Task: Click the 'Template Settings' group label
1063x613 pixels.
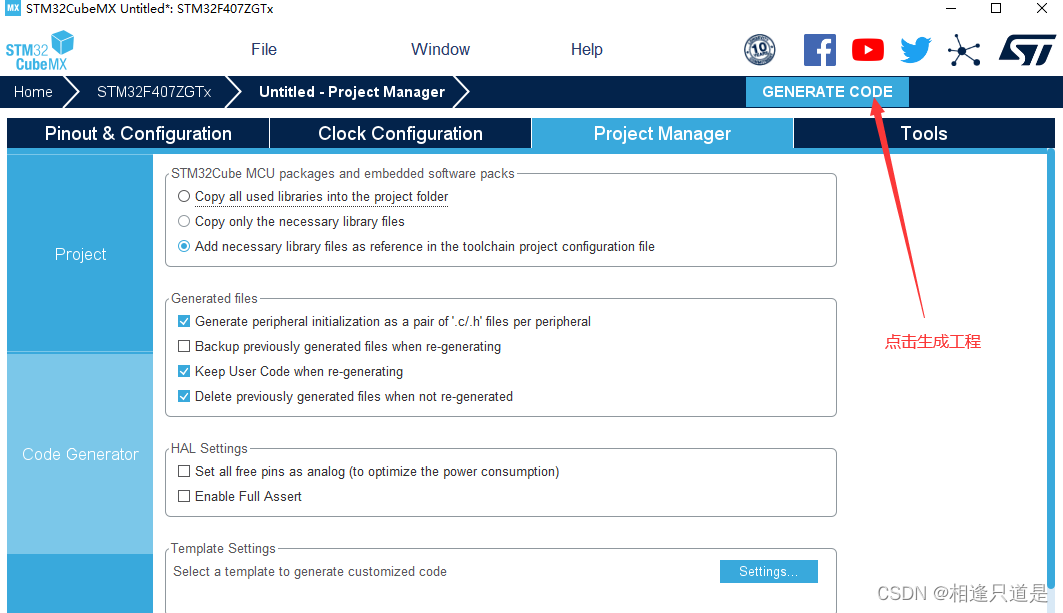Action: tap(223, 548)
